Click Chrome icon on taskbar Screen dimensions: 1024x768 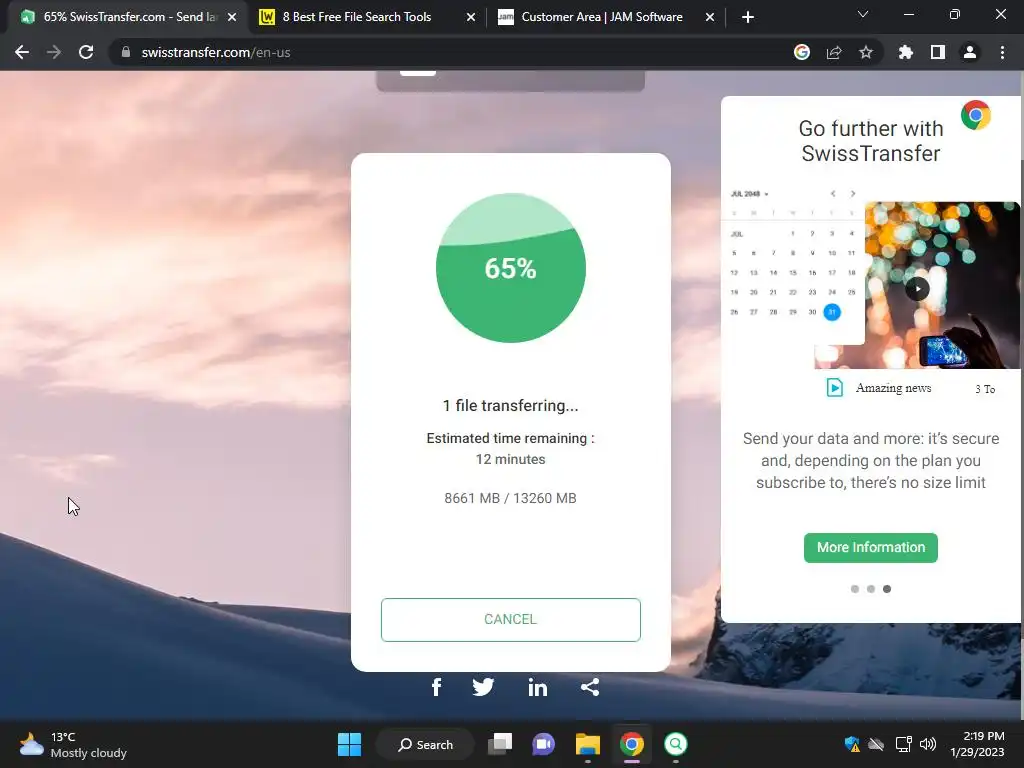pyautogui.click(x=632, y=744)
